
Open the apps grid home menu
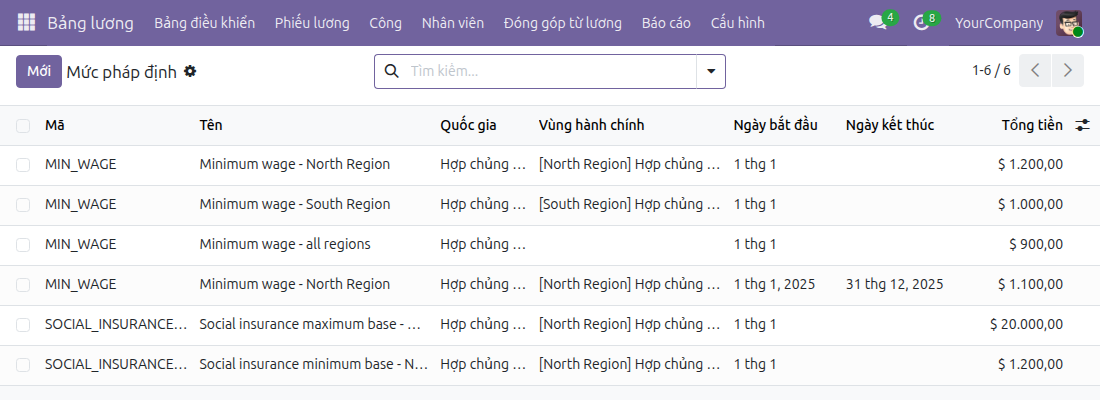coord(26,22)
